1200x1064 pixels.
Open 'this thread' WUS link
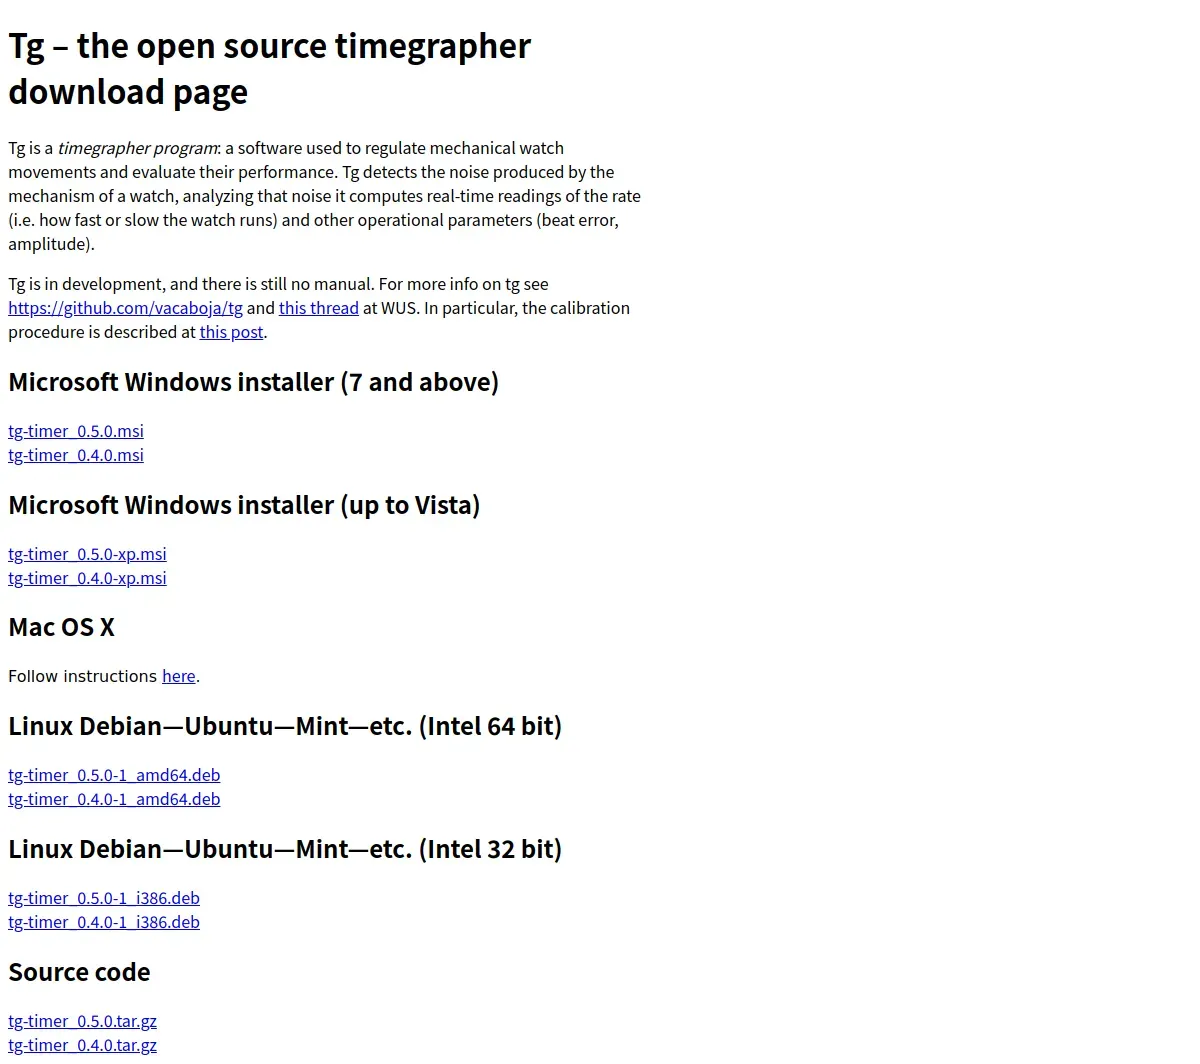[318, 308]
